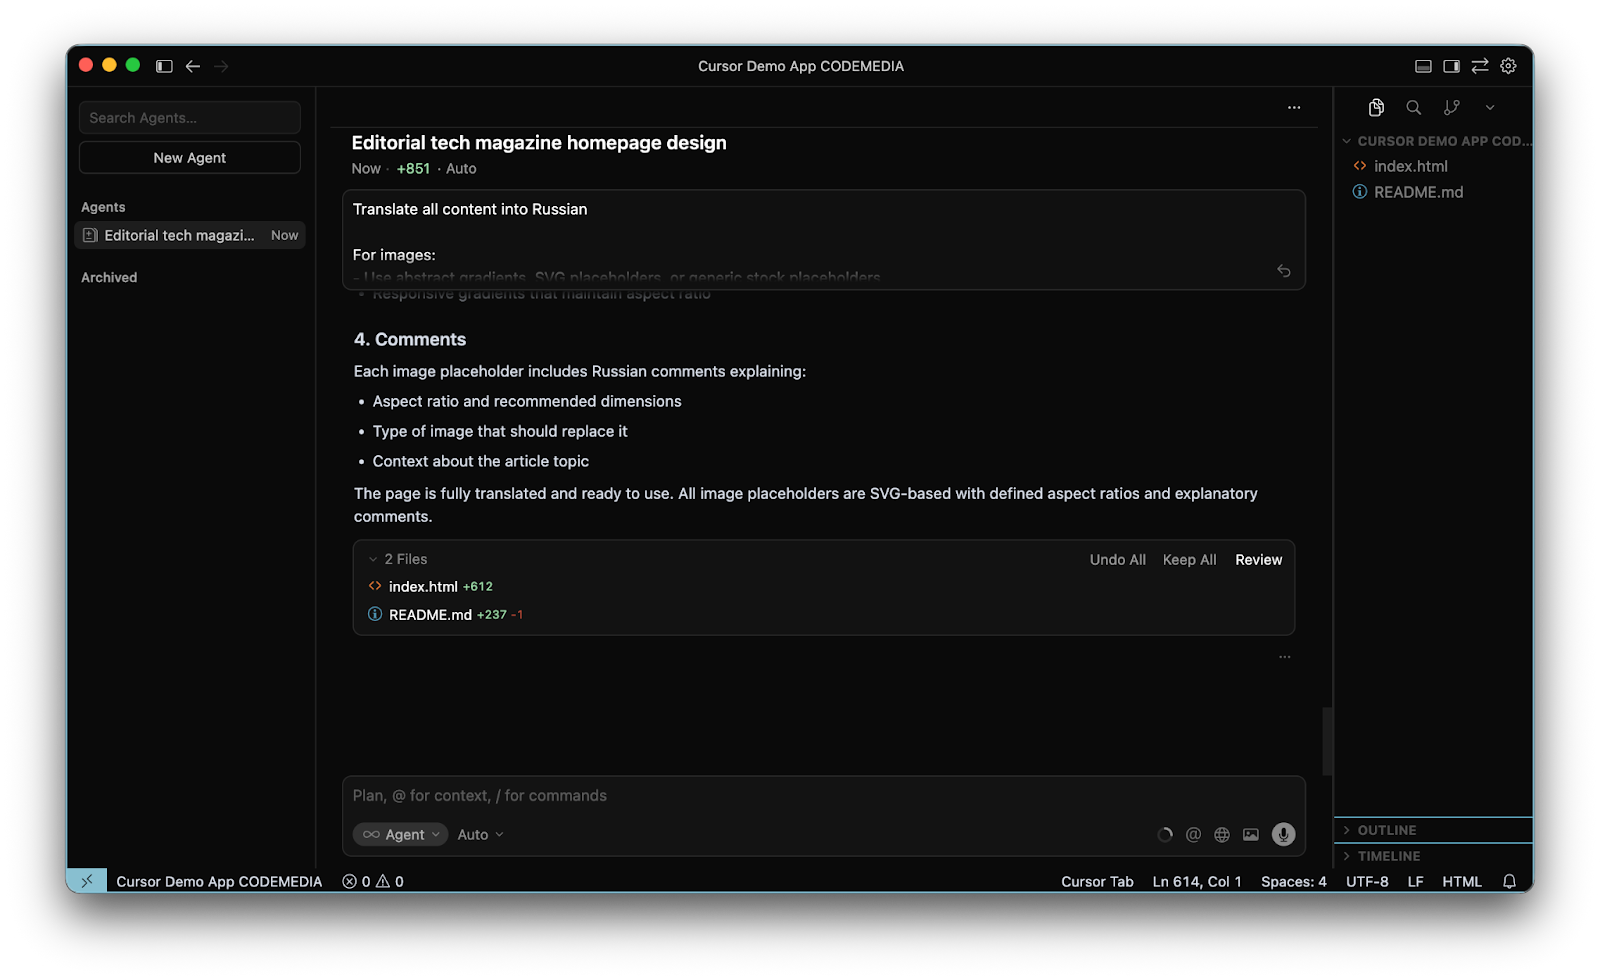
Task: Toggle the right sidebar panel
Action: pyautogui.click(x=1451, y=66)
